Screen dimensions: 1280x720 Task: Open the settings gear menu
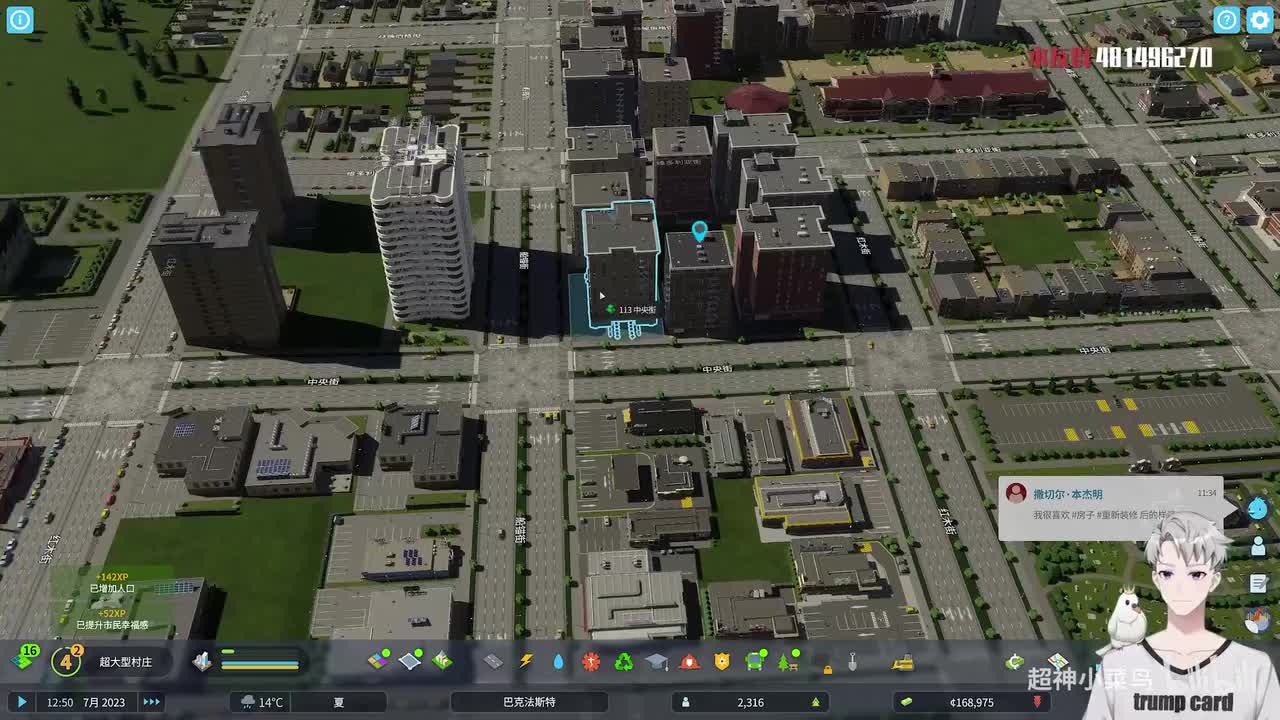pyautogui.click(x=1259, y=19)
